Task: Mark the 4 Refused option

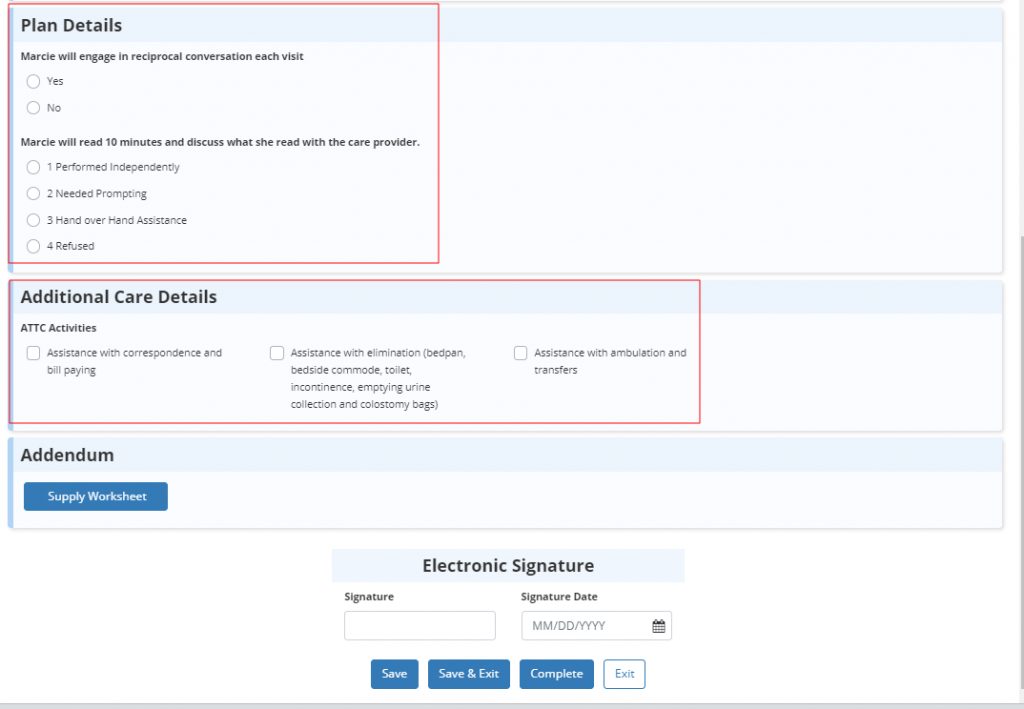Action: [x=33, y=245]
